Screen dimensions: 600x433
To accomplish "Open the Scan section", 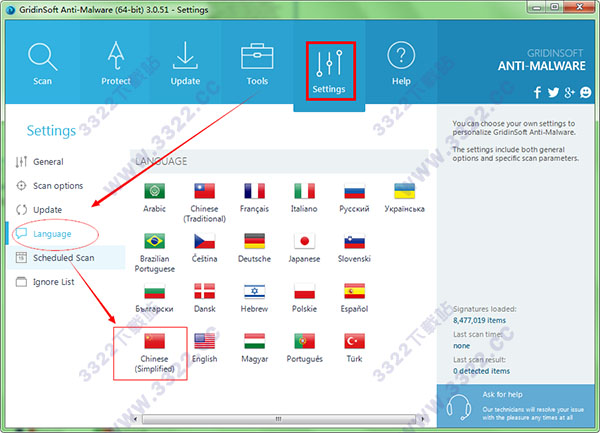I will tap(42, 64).
